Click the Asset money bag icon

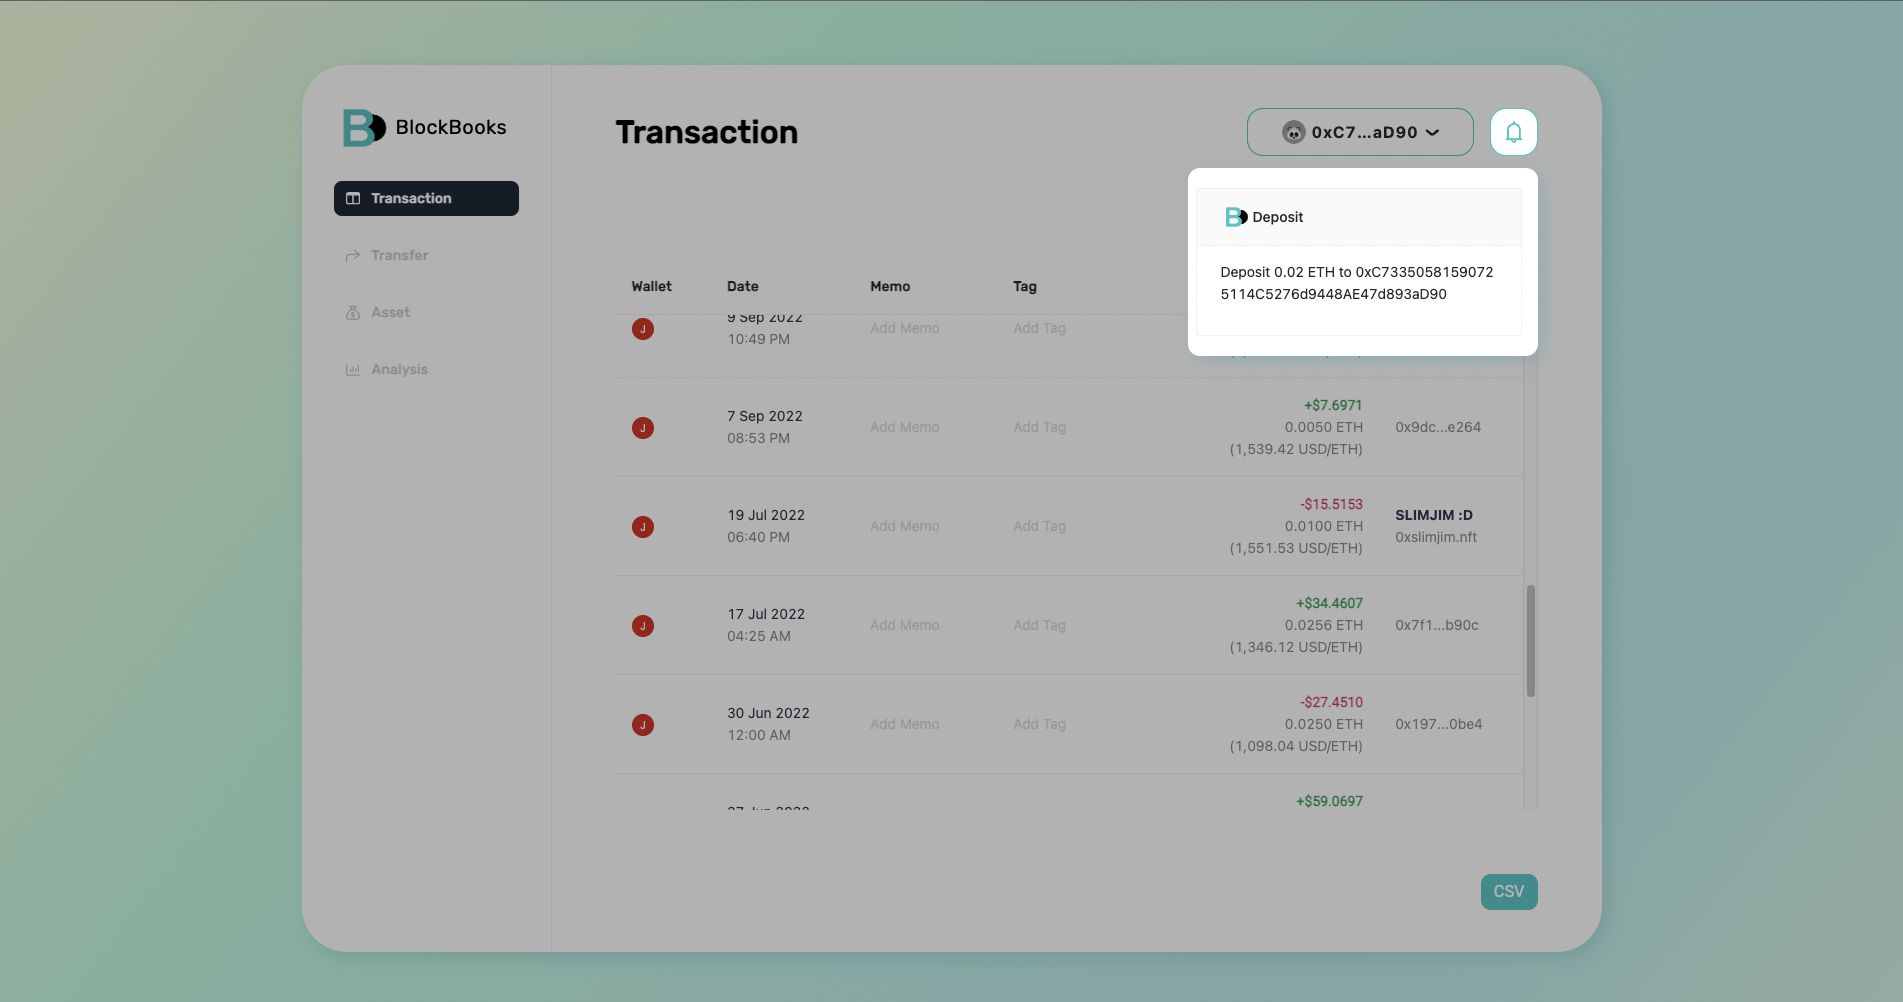click(353, 312)
